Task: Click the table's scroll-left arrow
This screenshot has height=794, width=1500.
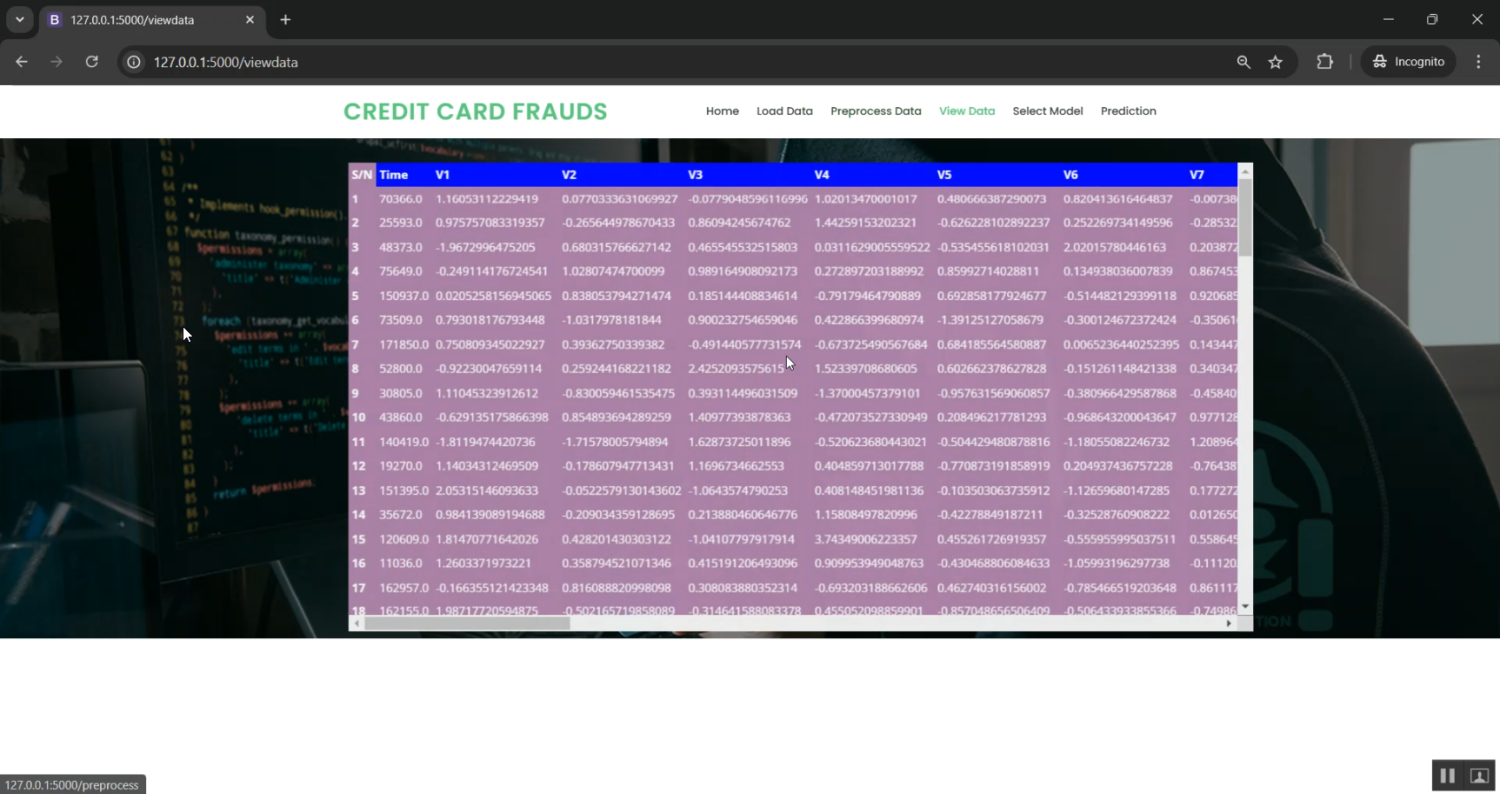Action: click(356, 623)
